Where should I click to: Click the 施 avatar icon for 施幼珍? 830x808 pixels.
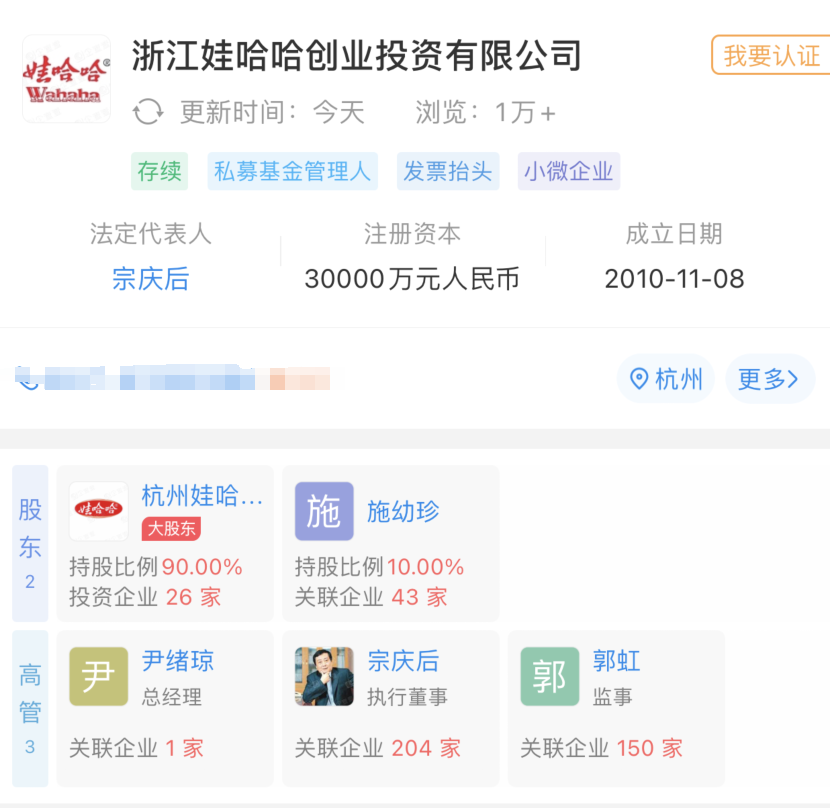pos(324,510)
